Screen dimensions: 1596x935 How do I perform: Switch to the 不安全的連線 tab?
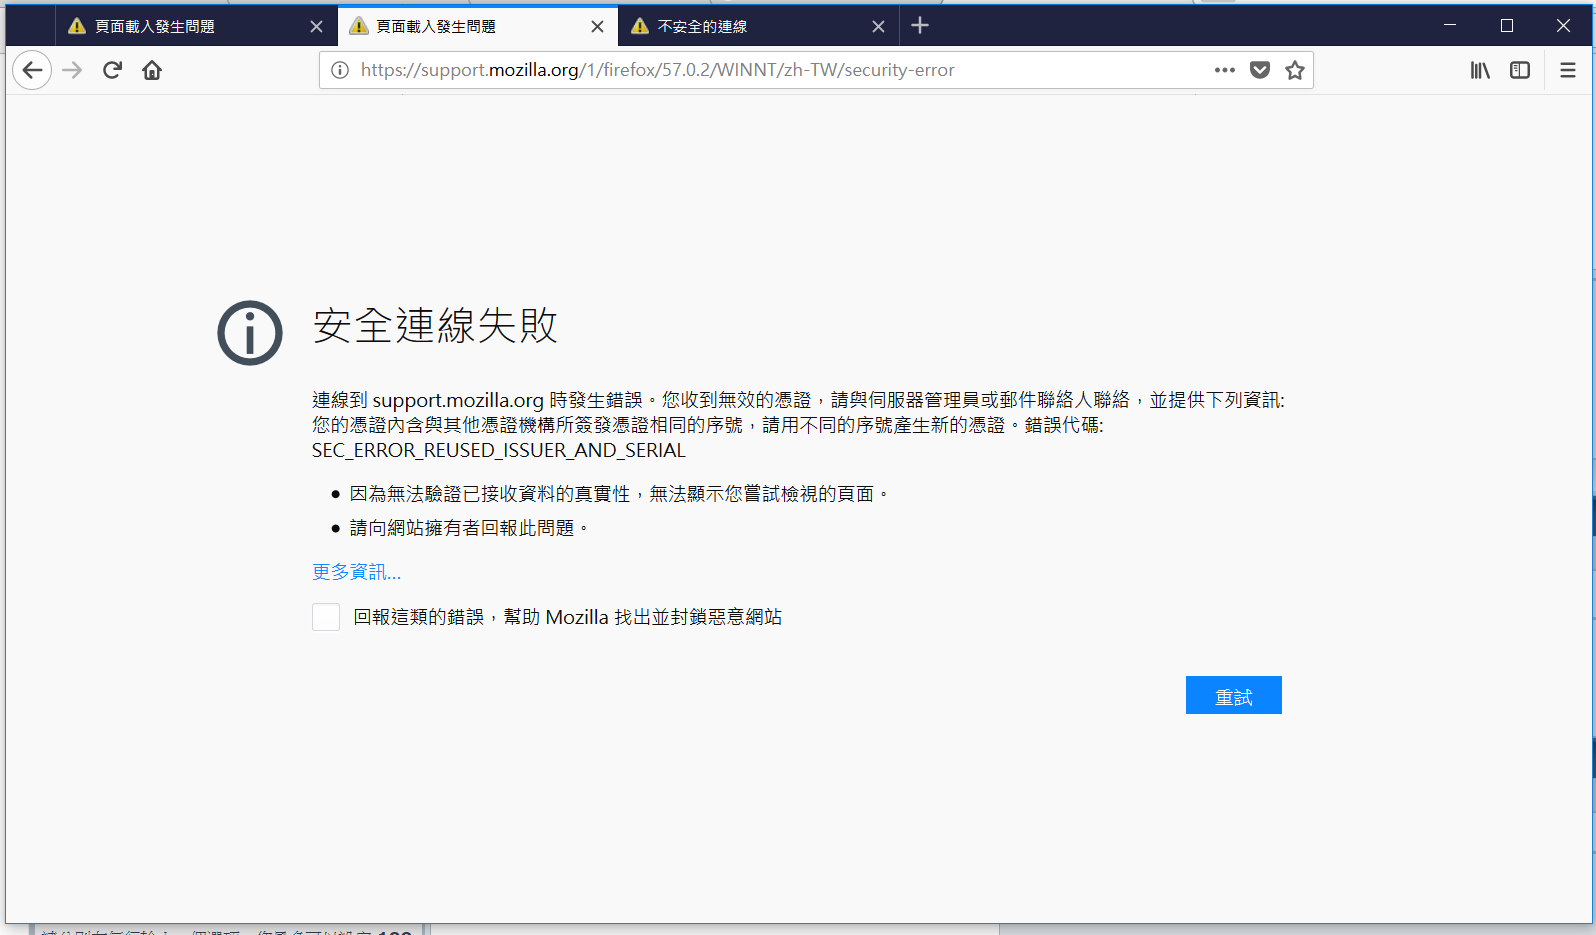740,27
